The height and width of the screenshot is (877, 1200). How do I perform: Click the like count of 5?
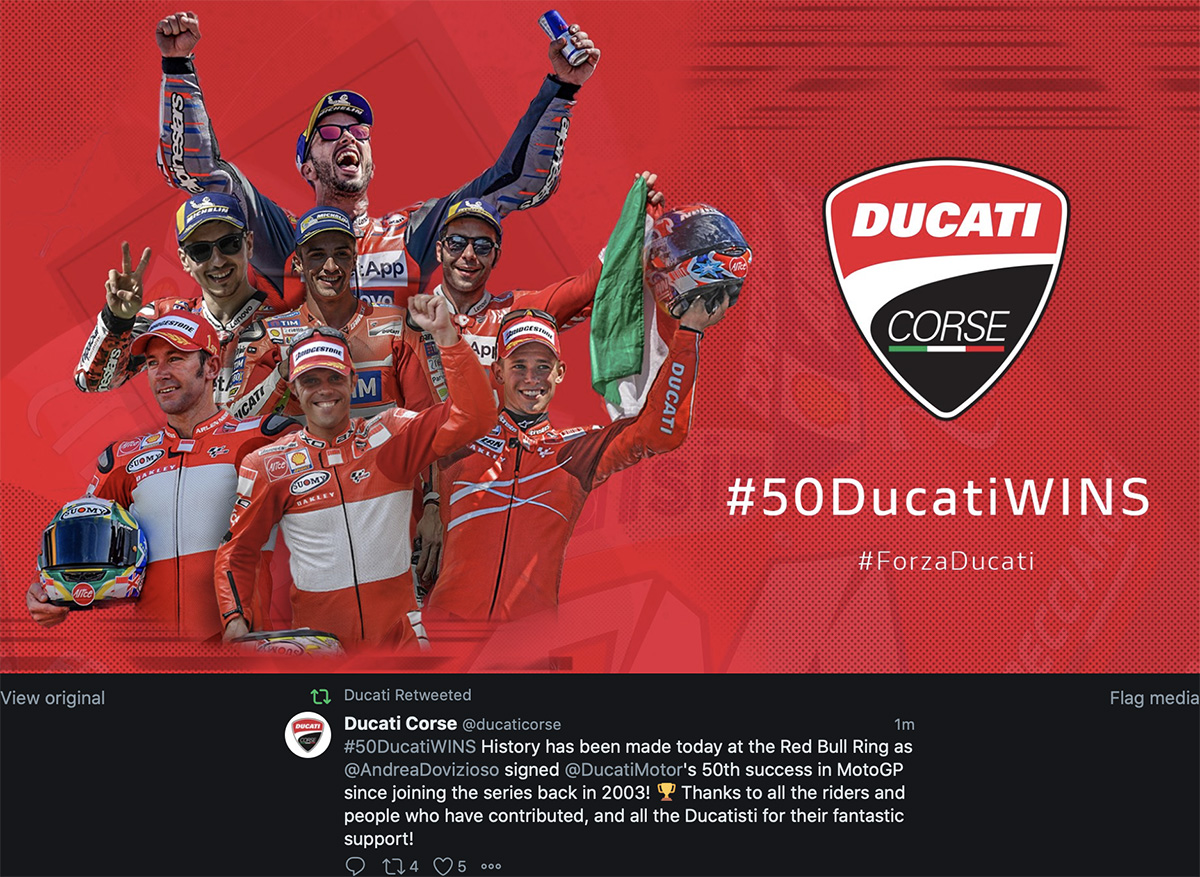462,866
